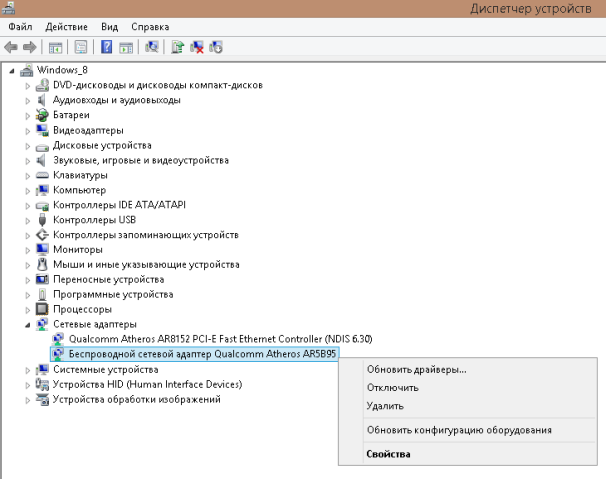Click the Видеоадаптеры display adapter icon

coord(42,130)
